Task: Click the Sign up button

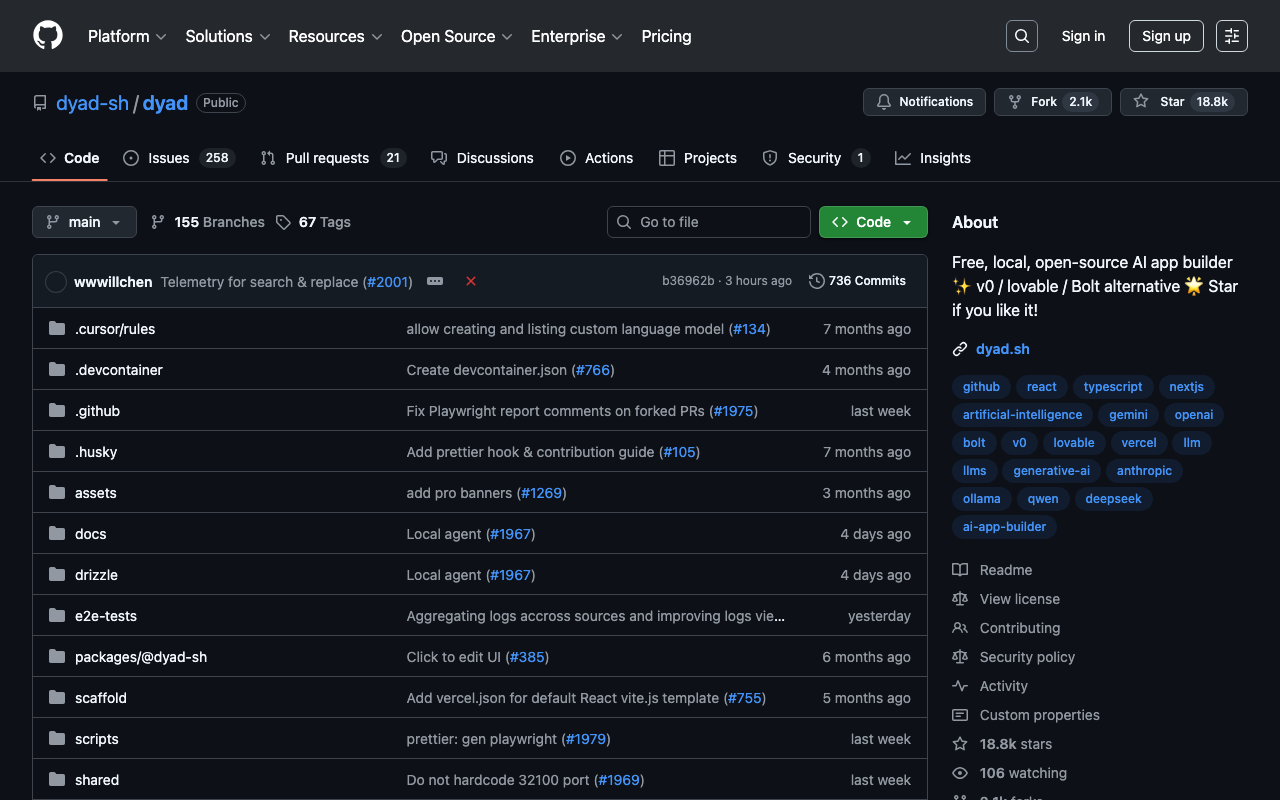Action: click(1166, 36)
